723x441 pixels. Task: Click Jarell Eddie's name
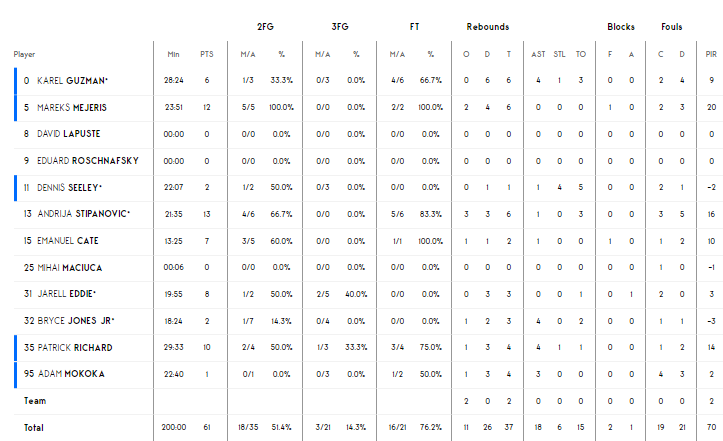(66, 294)
